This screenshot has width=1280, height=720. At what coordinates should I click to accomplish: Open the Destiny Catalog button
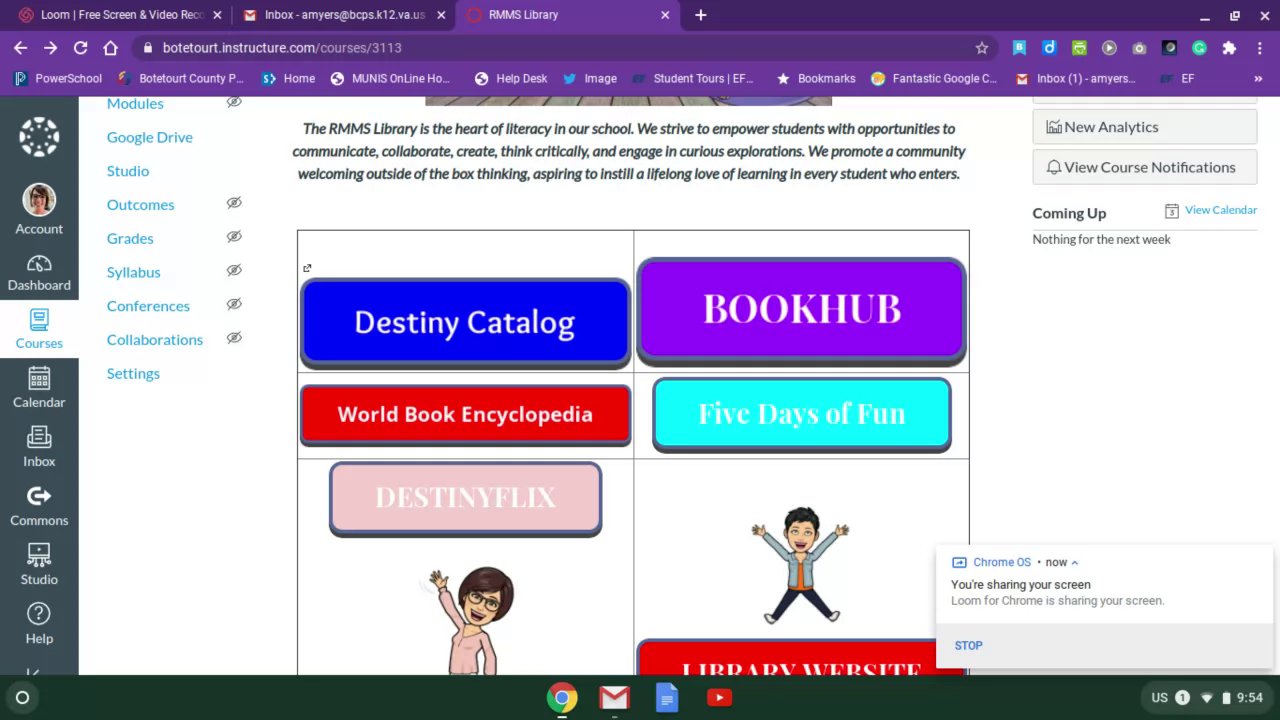coord(465,322)
